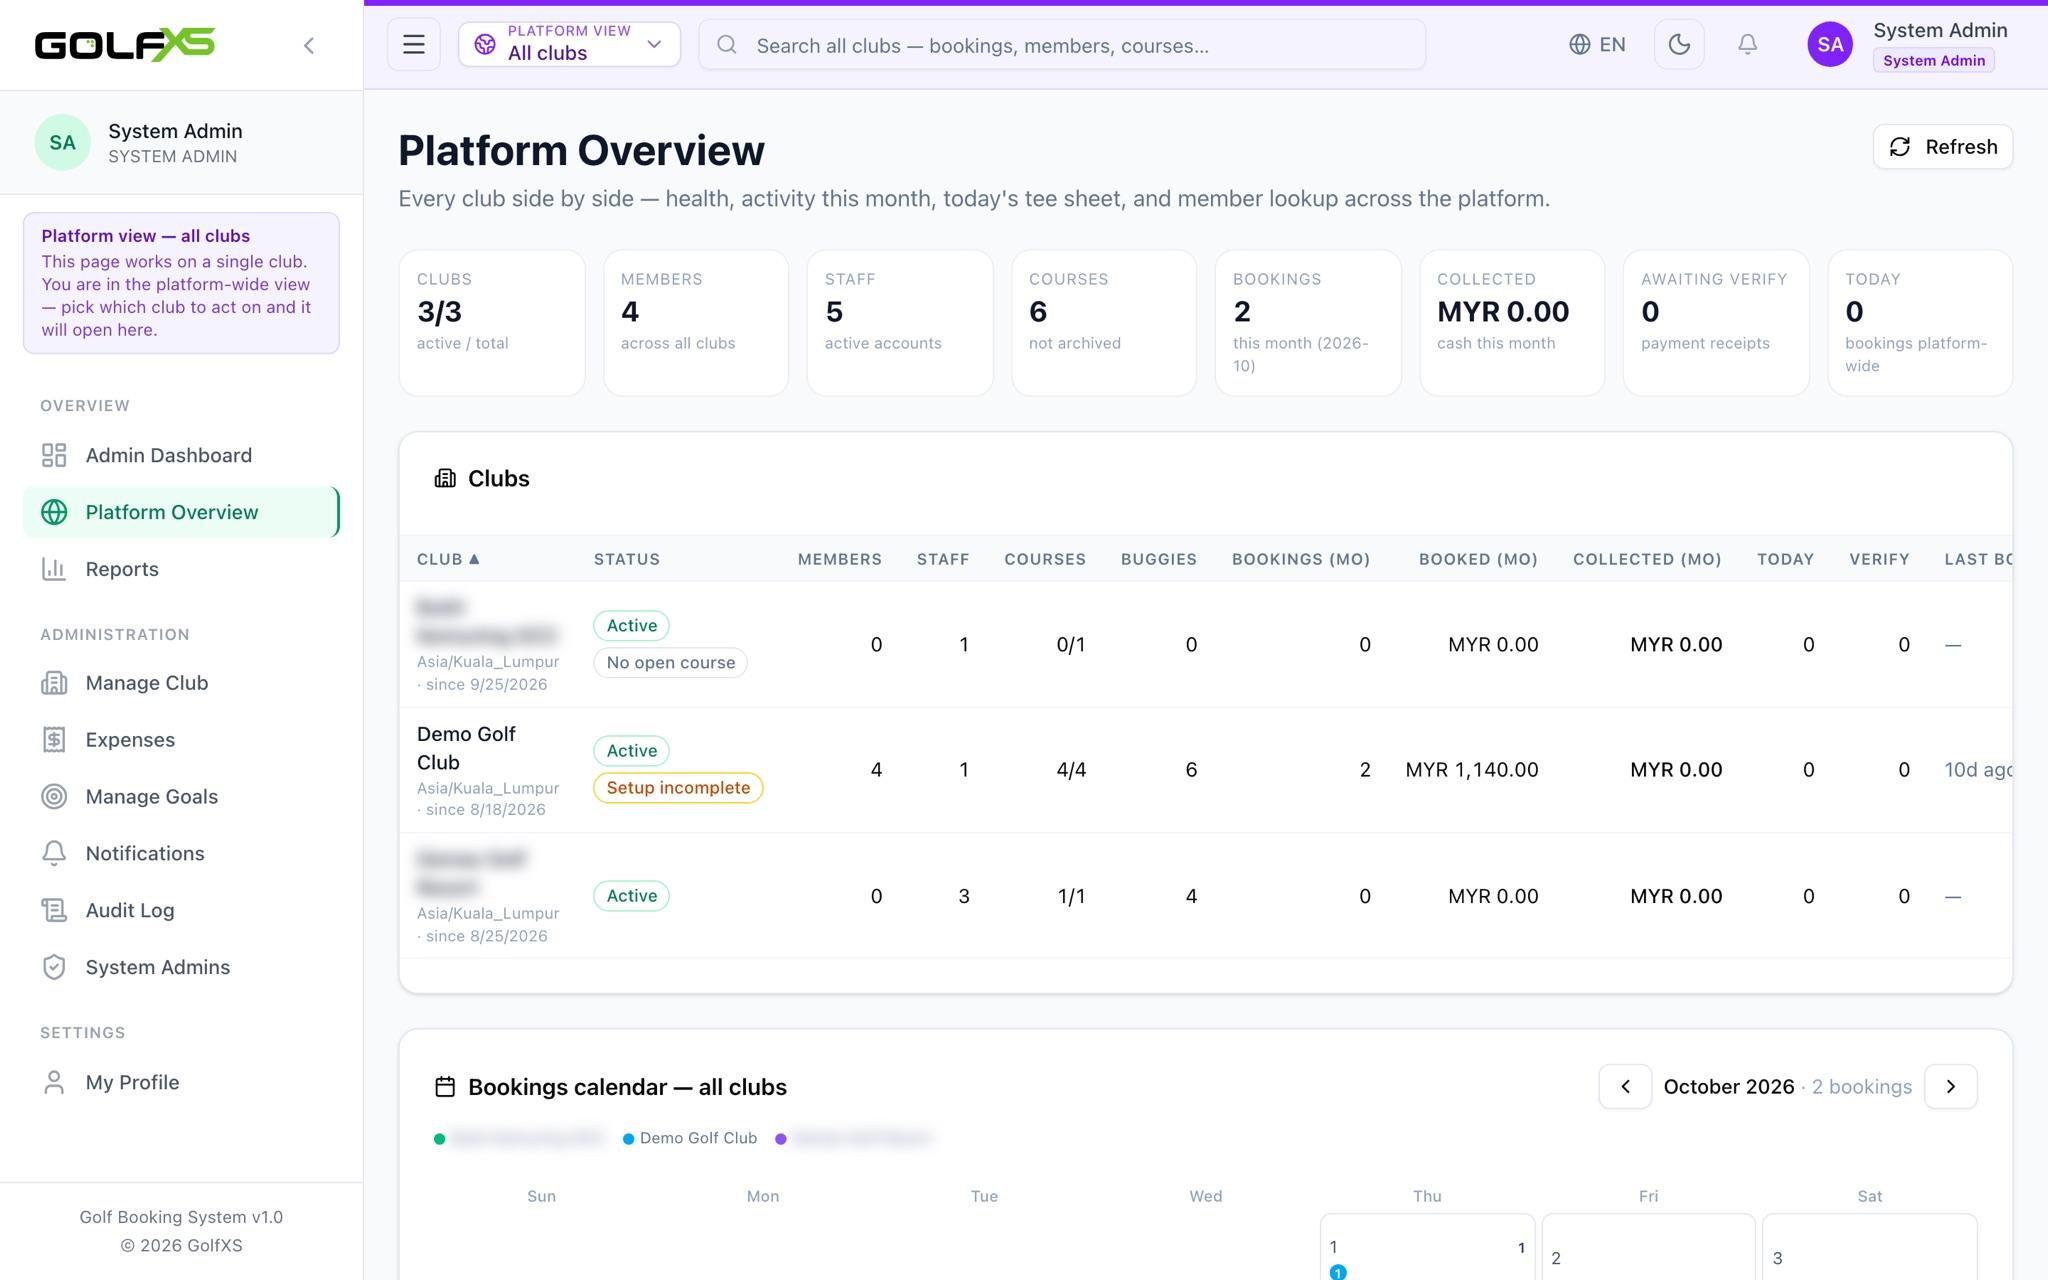Click the System Admins shield icon
Screen dimensions: 2048x1280
(x=54, y=967)
